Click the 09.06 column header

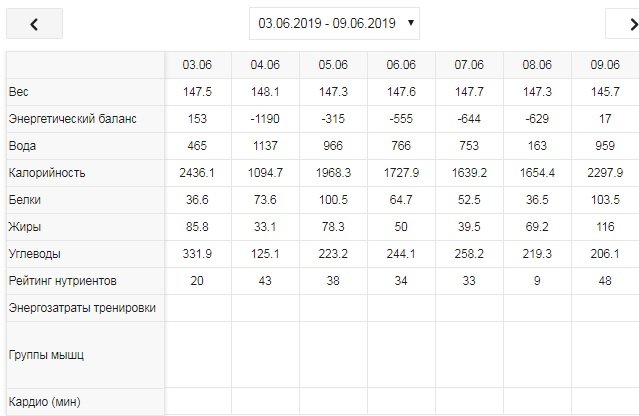(604, 65)
